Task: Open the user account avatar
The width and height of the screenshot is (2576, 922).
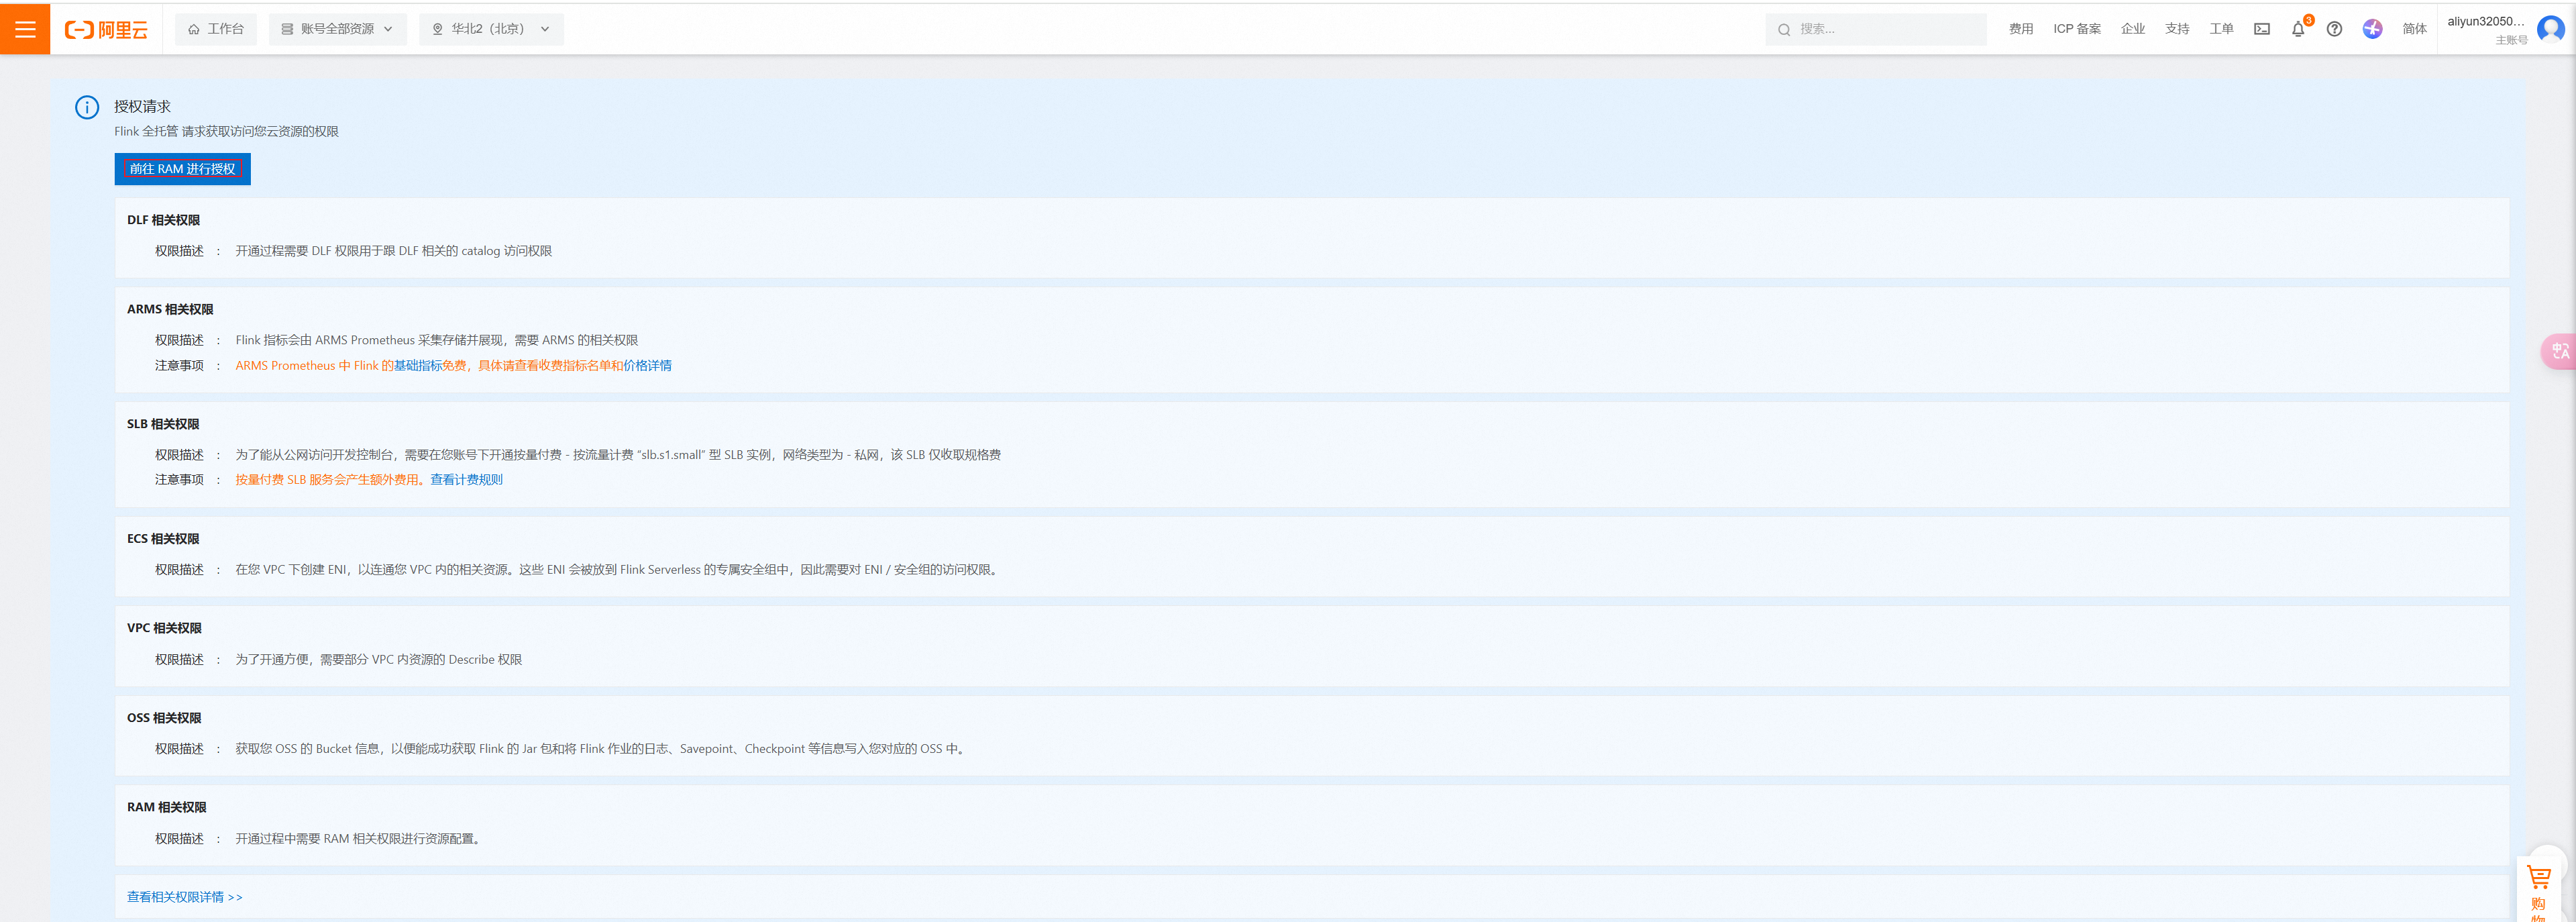Action: (2551, 29)
